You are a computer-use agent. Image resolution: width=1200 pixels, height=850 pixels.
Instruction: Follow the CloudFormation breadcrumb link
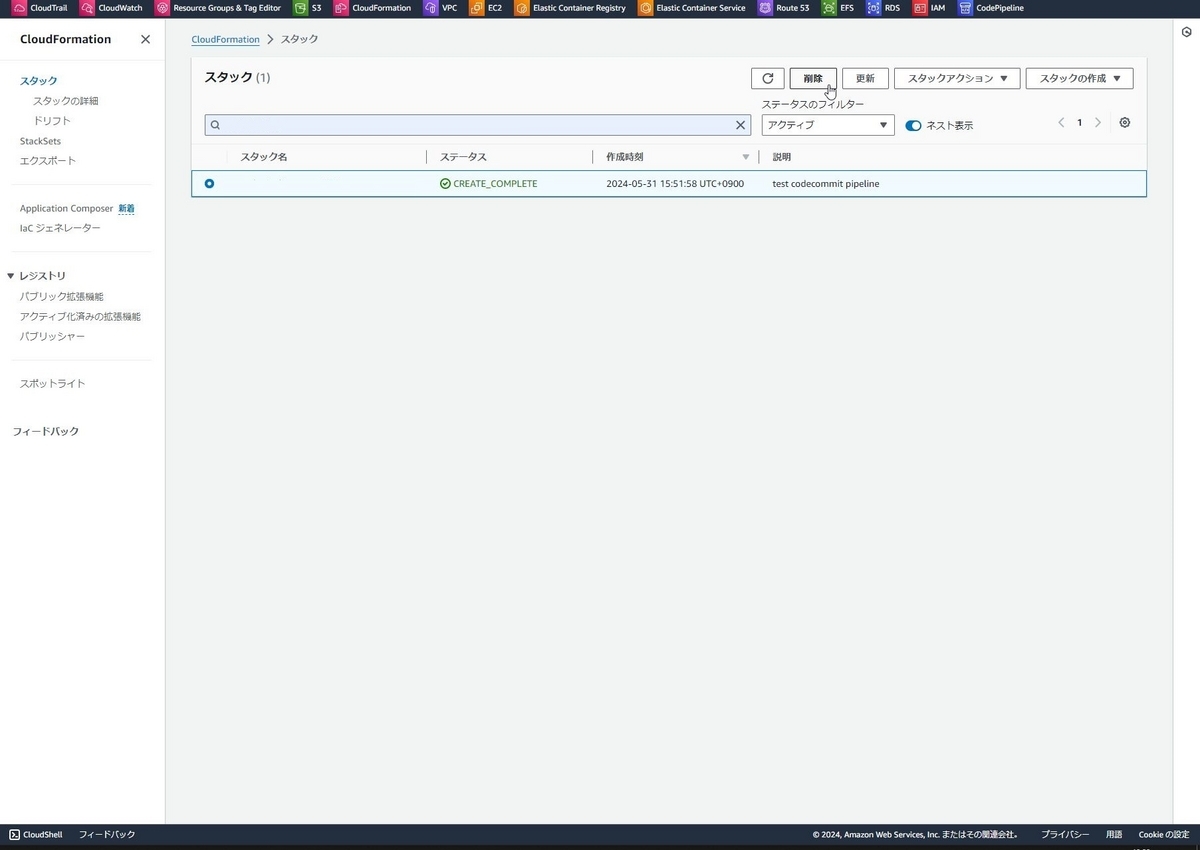(225, 39)
